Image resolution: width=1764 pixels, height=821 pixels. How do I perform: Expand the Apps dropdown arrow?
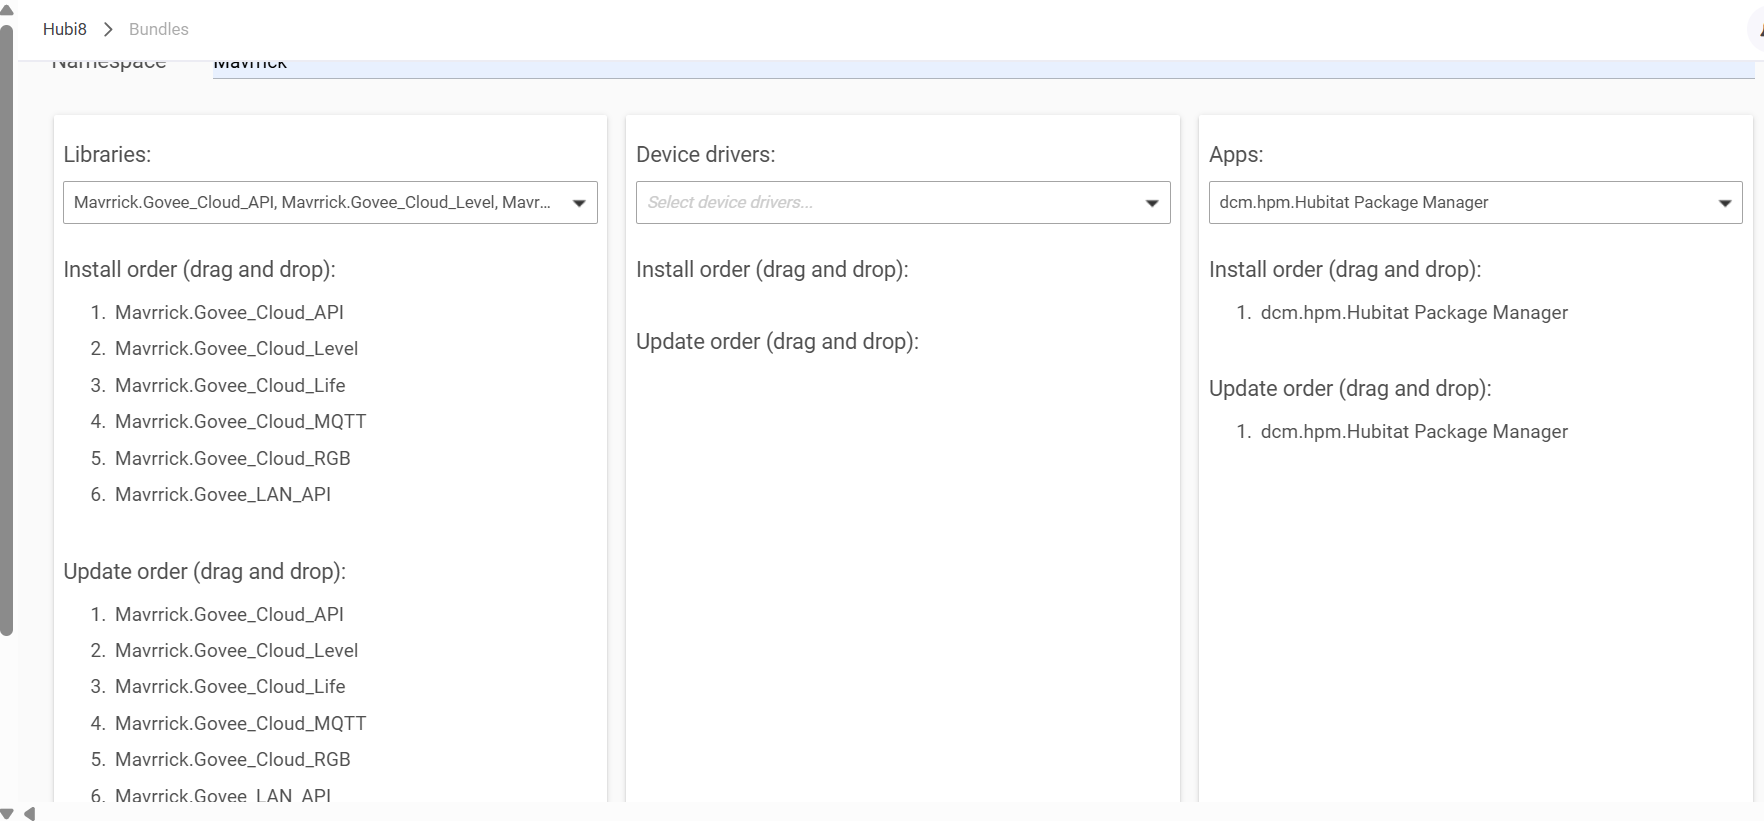point(1724,203)
